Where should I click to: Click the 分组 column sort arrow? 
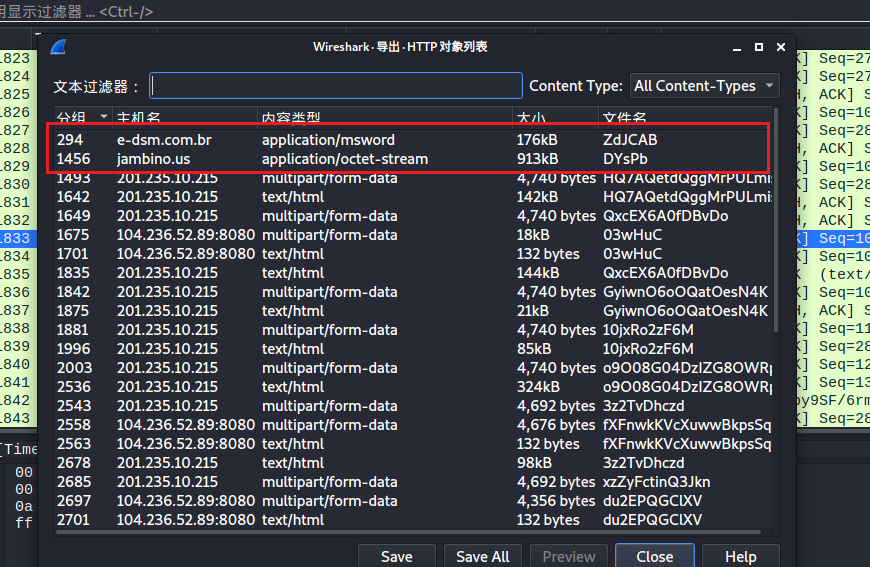(x=103, y=118)
